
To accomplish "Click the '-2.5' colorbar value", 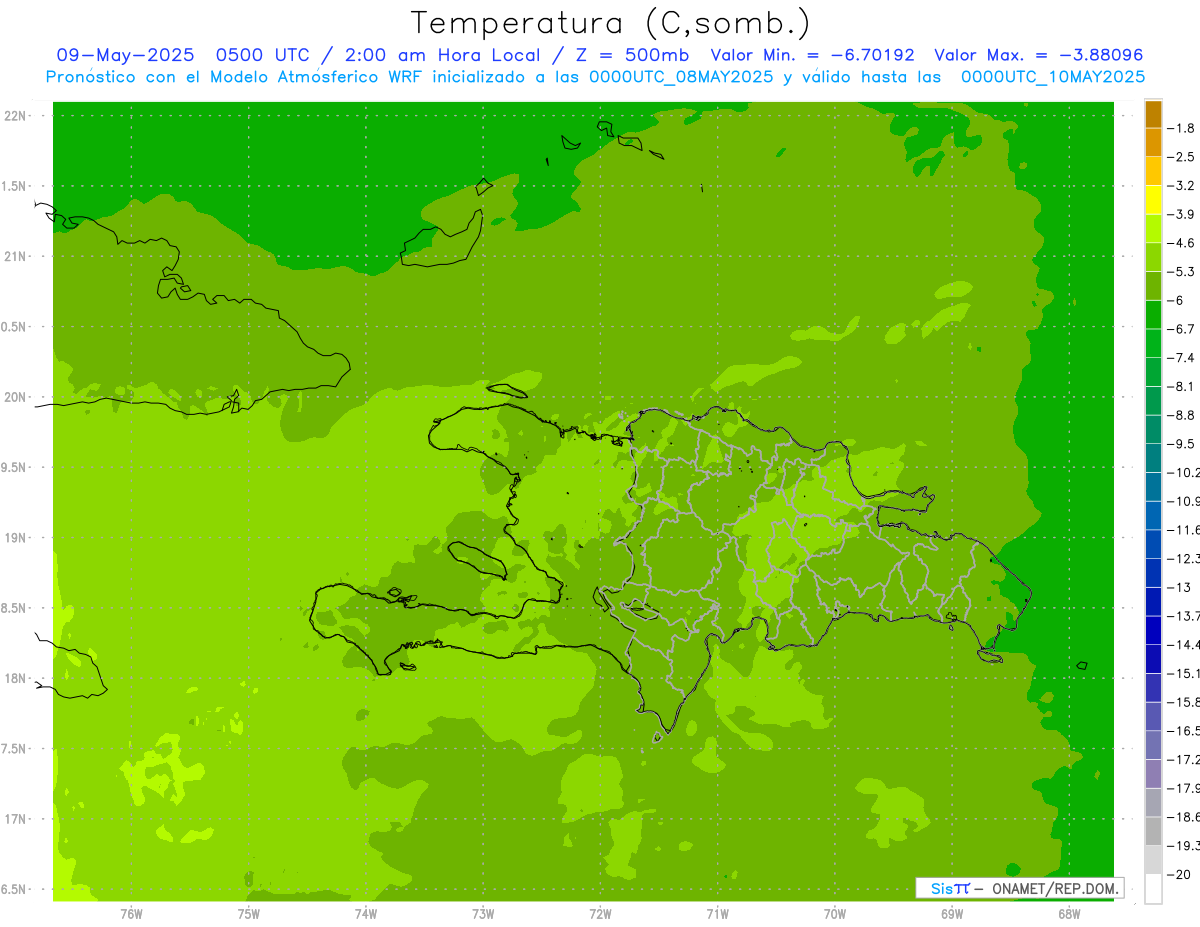I will tap(1182, 157).
